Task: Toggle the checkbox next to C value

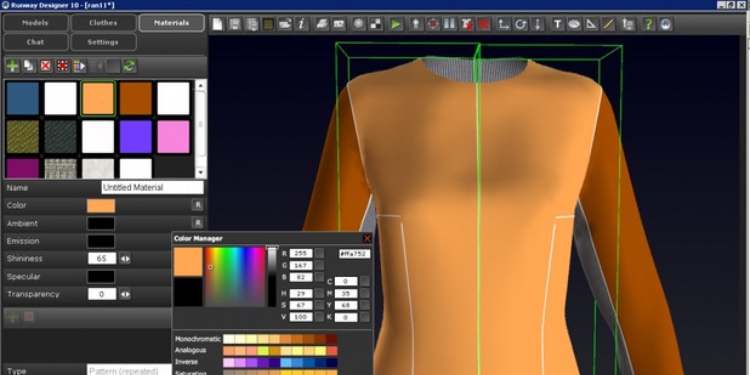Action: [365, 281]
